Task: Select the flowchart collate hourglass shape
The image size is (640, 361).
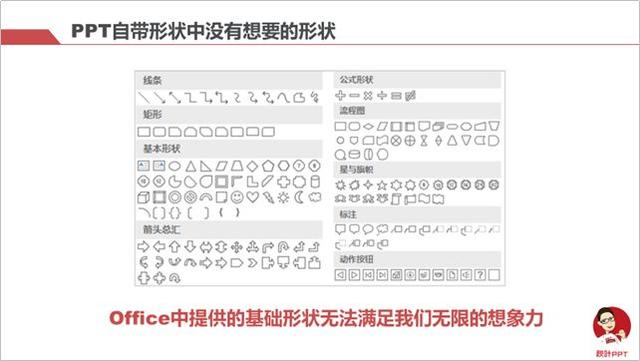Action: 424,141
